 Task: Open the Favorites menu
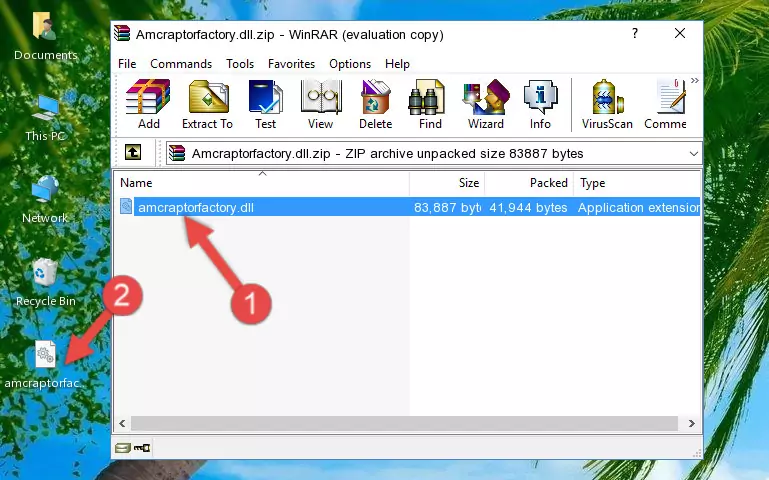click(291, 64)
